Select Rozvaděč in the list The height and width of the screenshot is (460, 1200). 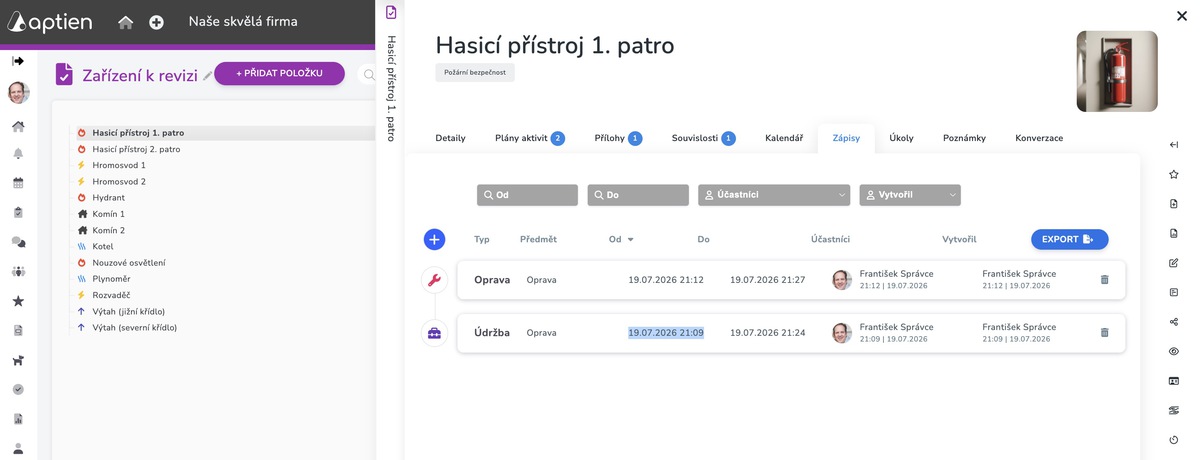pyautogui.click(x=111, y=295)
